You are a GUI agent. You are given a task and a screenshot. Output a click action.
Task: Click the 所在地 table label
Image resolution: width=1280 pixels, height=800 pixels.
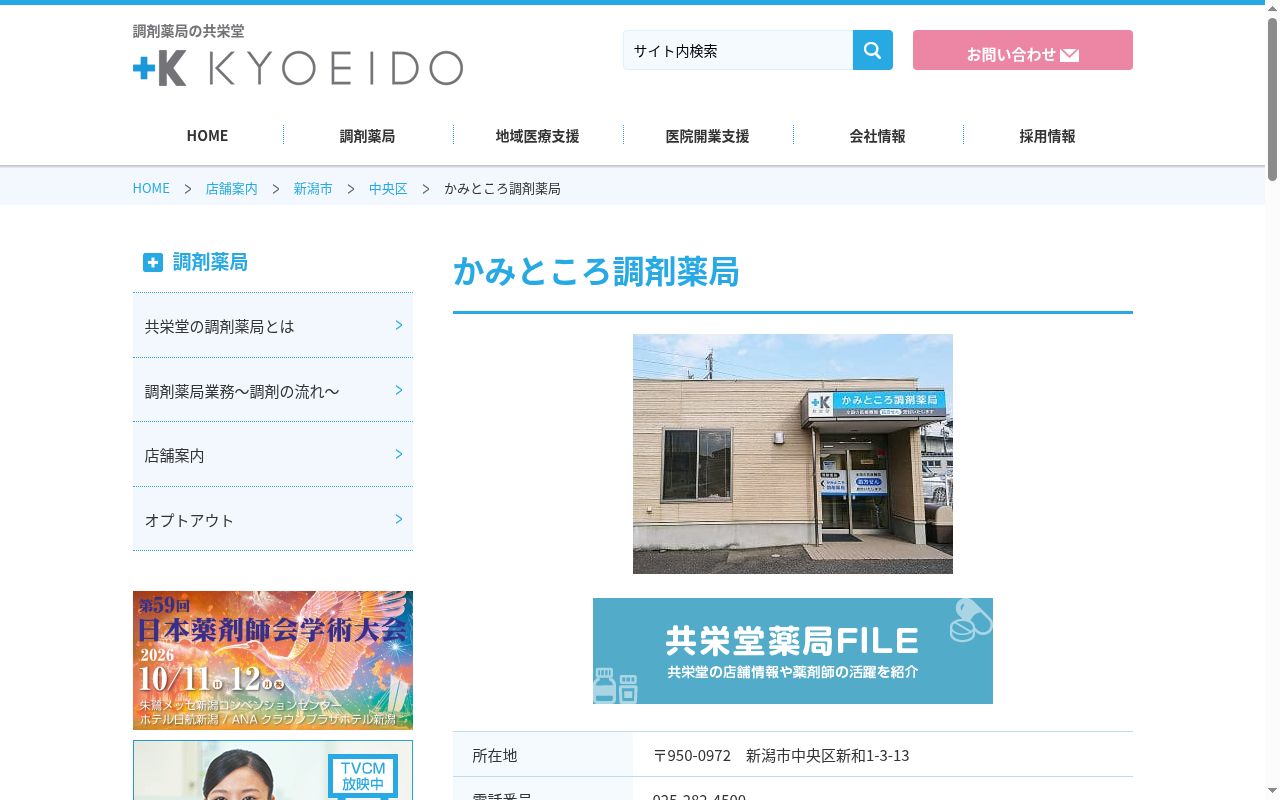[x=495, y=755]
